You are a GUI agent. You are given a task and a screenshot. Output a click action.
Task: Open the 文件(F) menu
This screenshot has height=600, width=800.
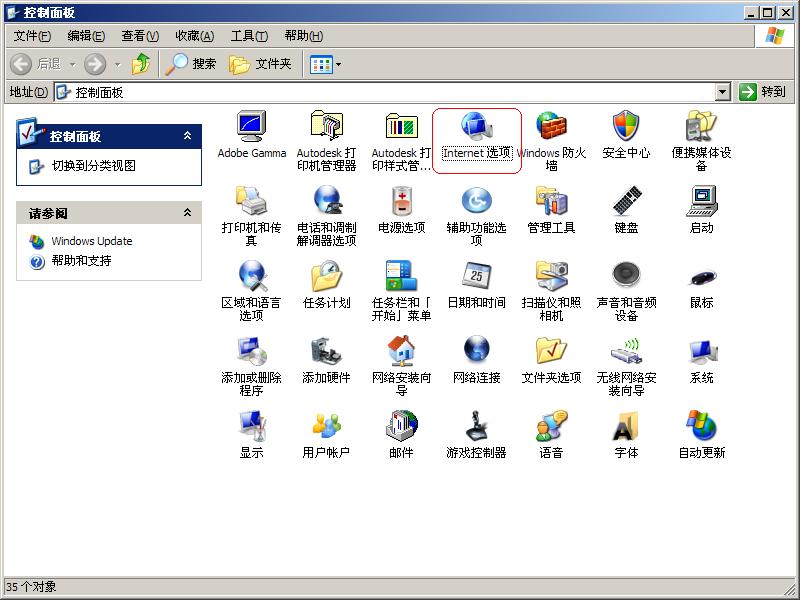tap(32, 36)
